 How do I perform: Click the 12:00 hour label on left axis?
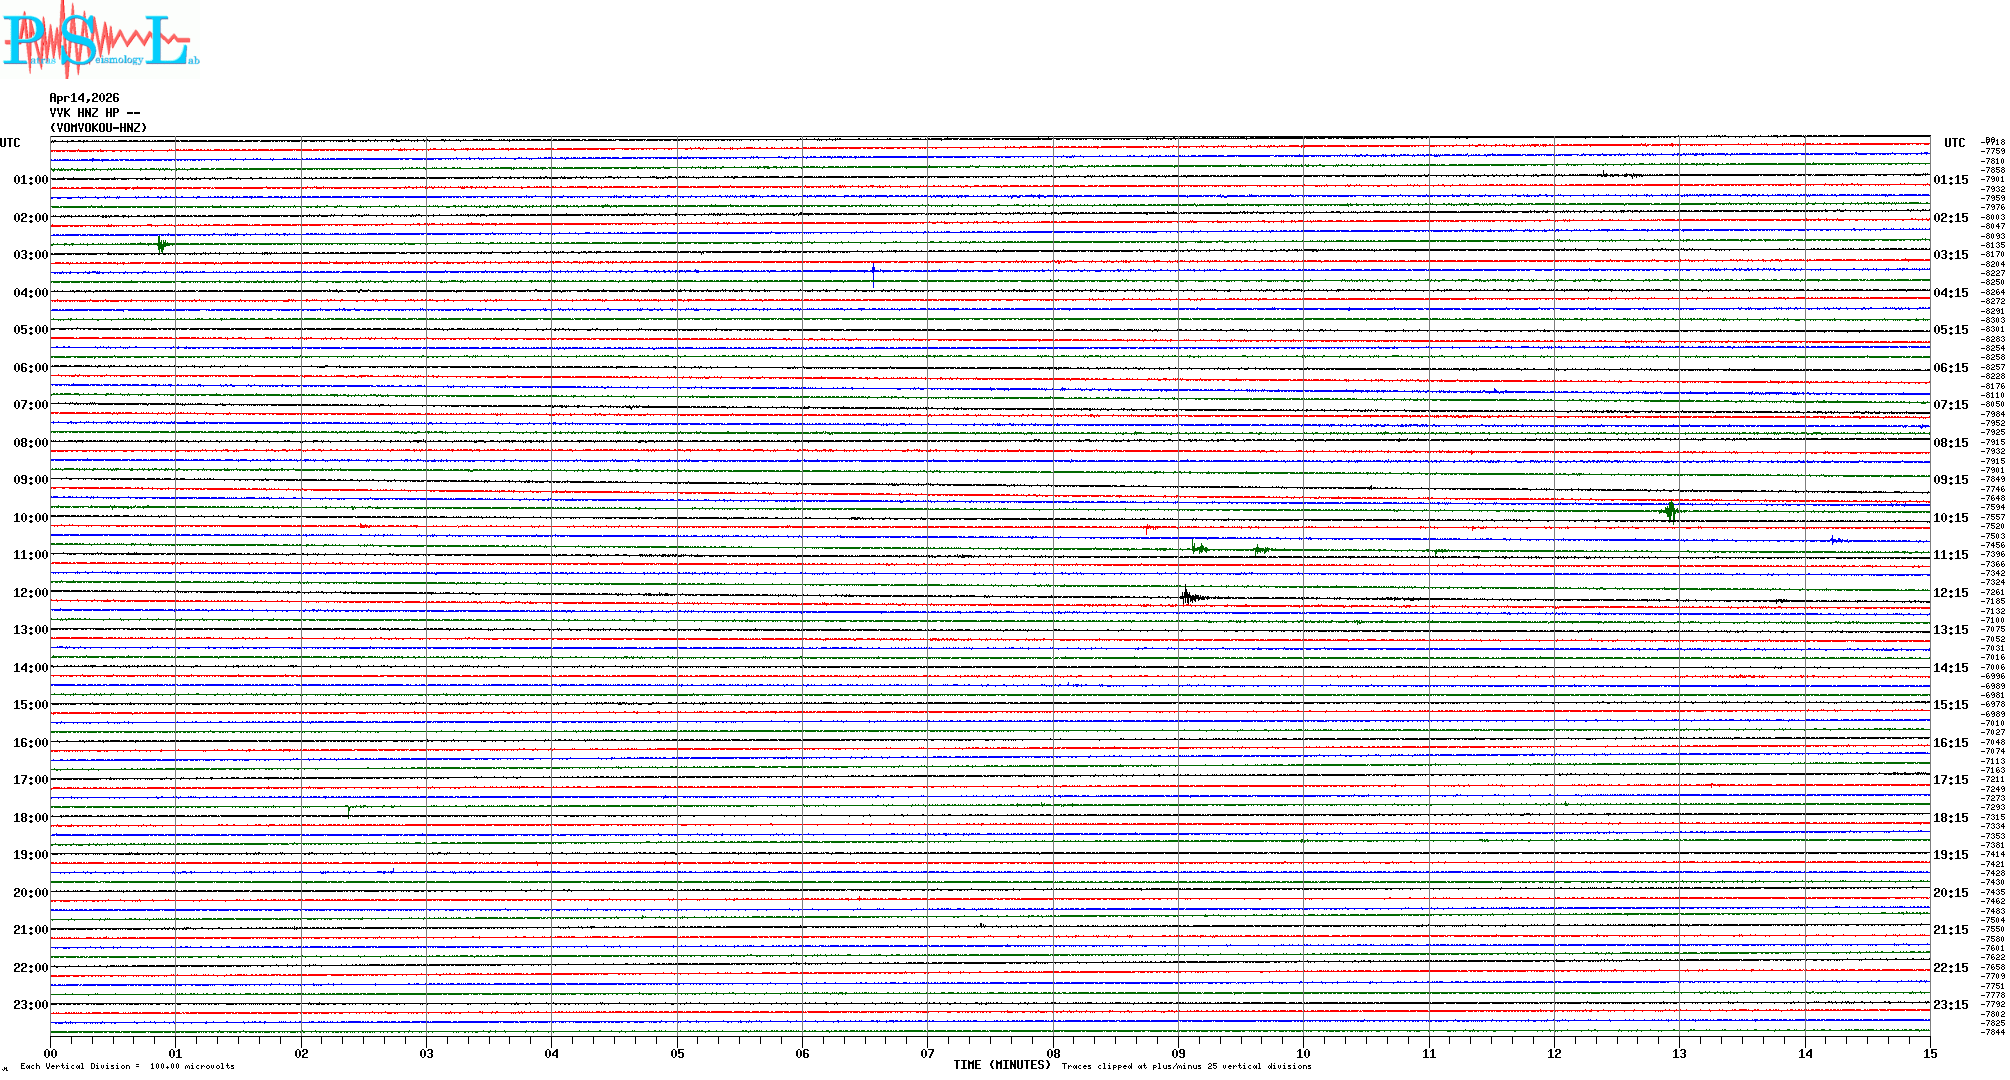click(x=30, y=593)
